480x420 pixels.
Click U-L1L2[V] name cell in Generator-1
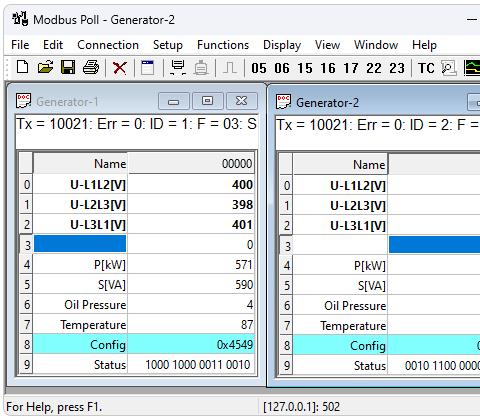[x=80, y=184]
